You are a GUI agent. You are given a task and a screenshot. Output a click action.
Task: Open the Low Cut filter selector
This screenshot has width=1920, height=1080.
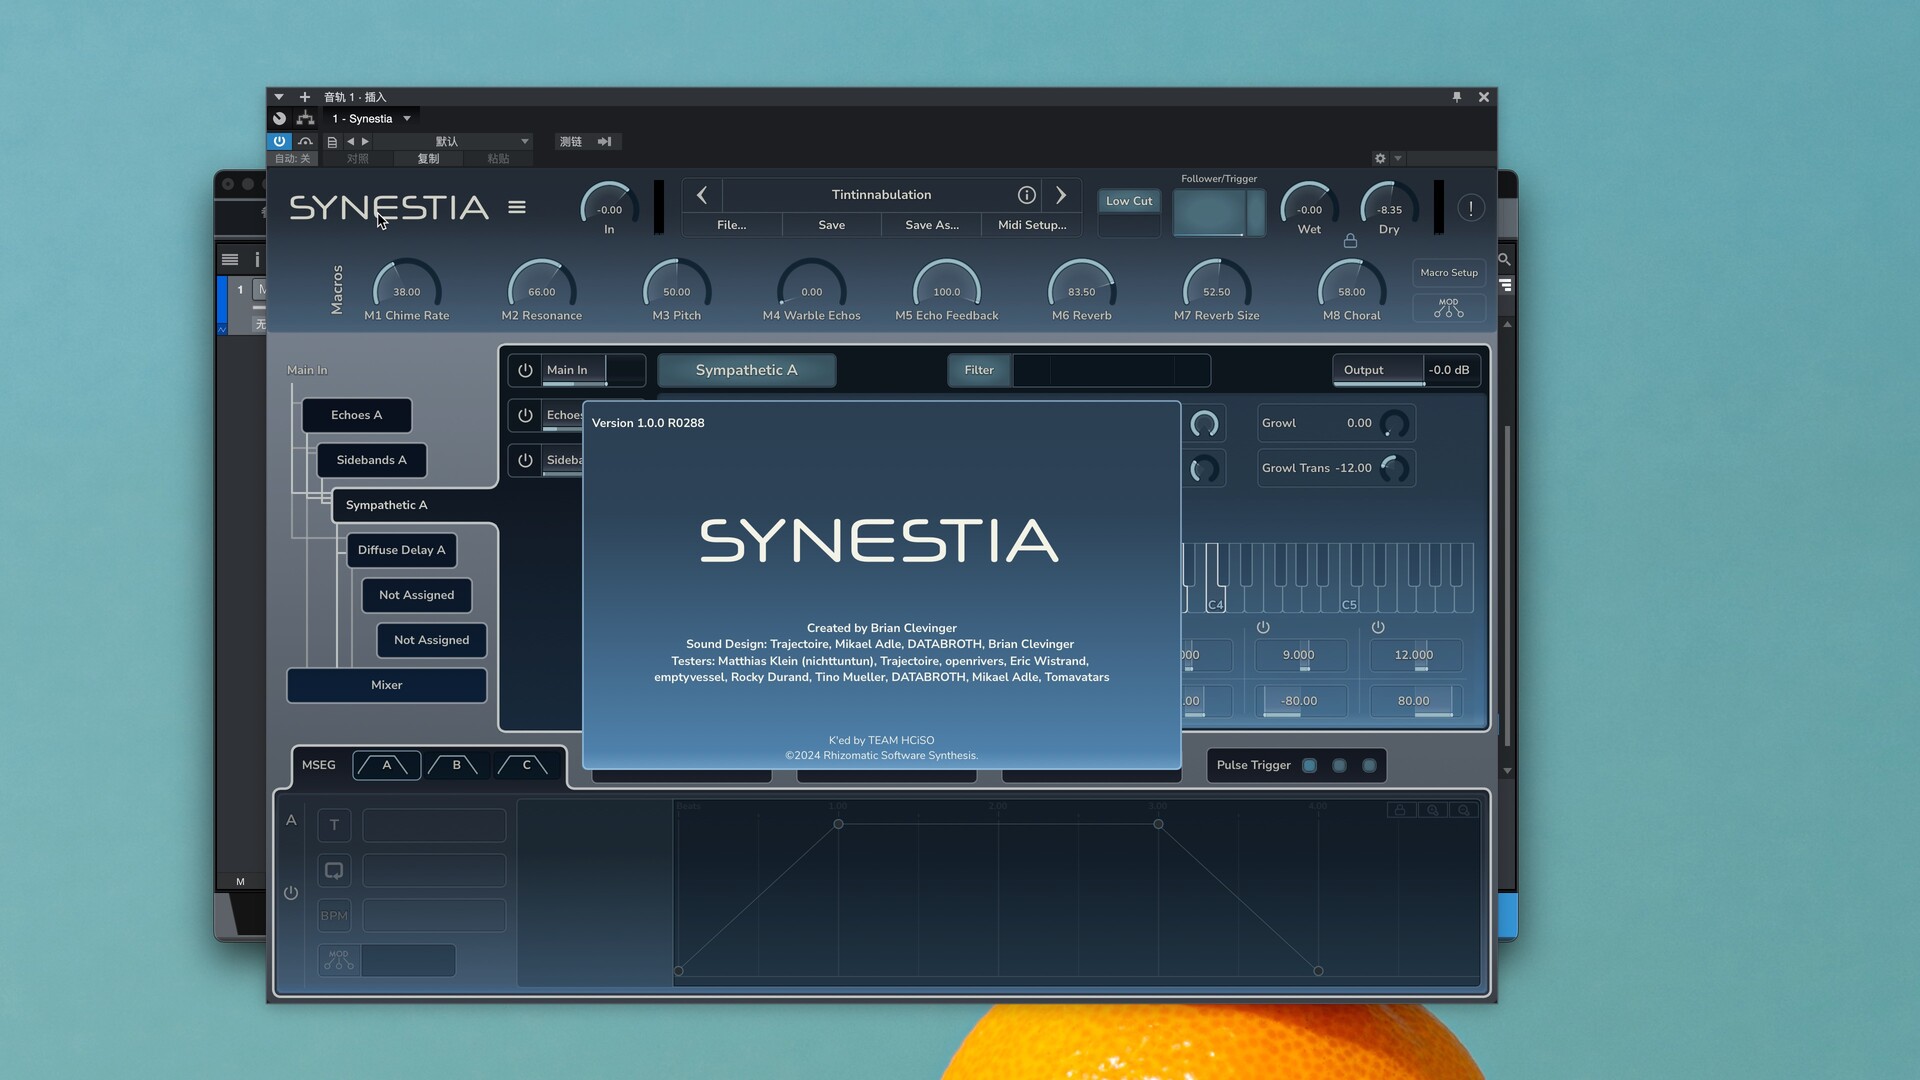tap(1129, 201)
